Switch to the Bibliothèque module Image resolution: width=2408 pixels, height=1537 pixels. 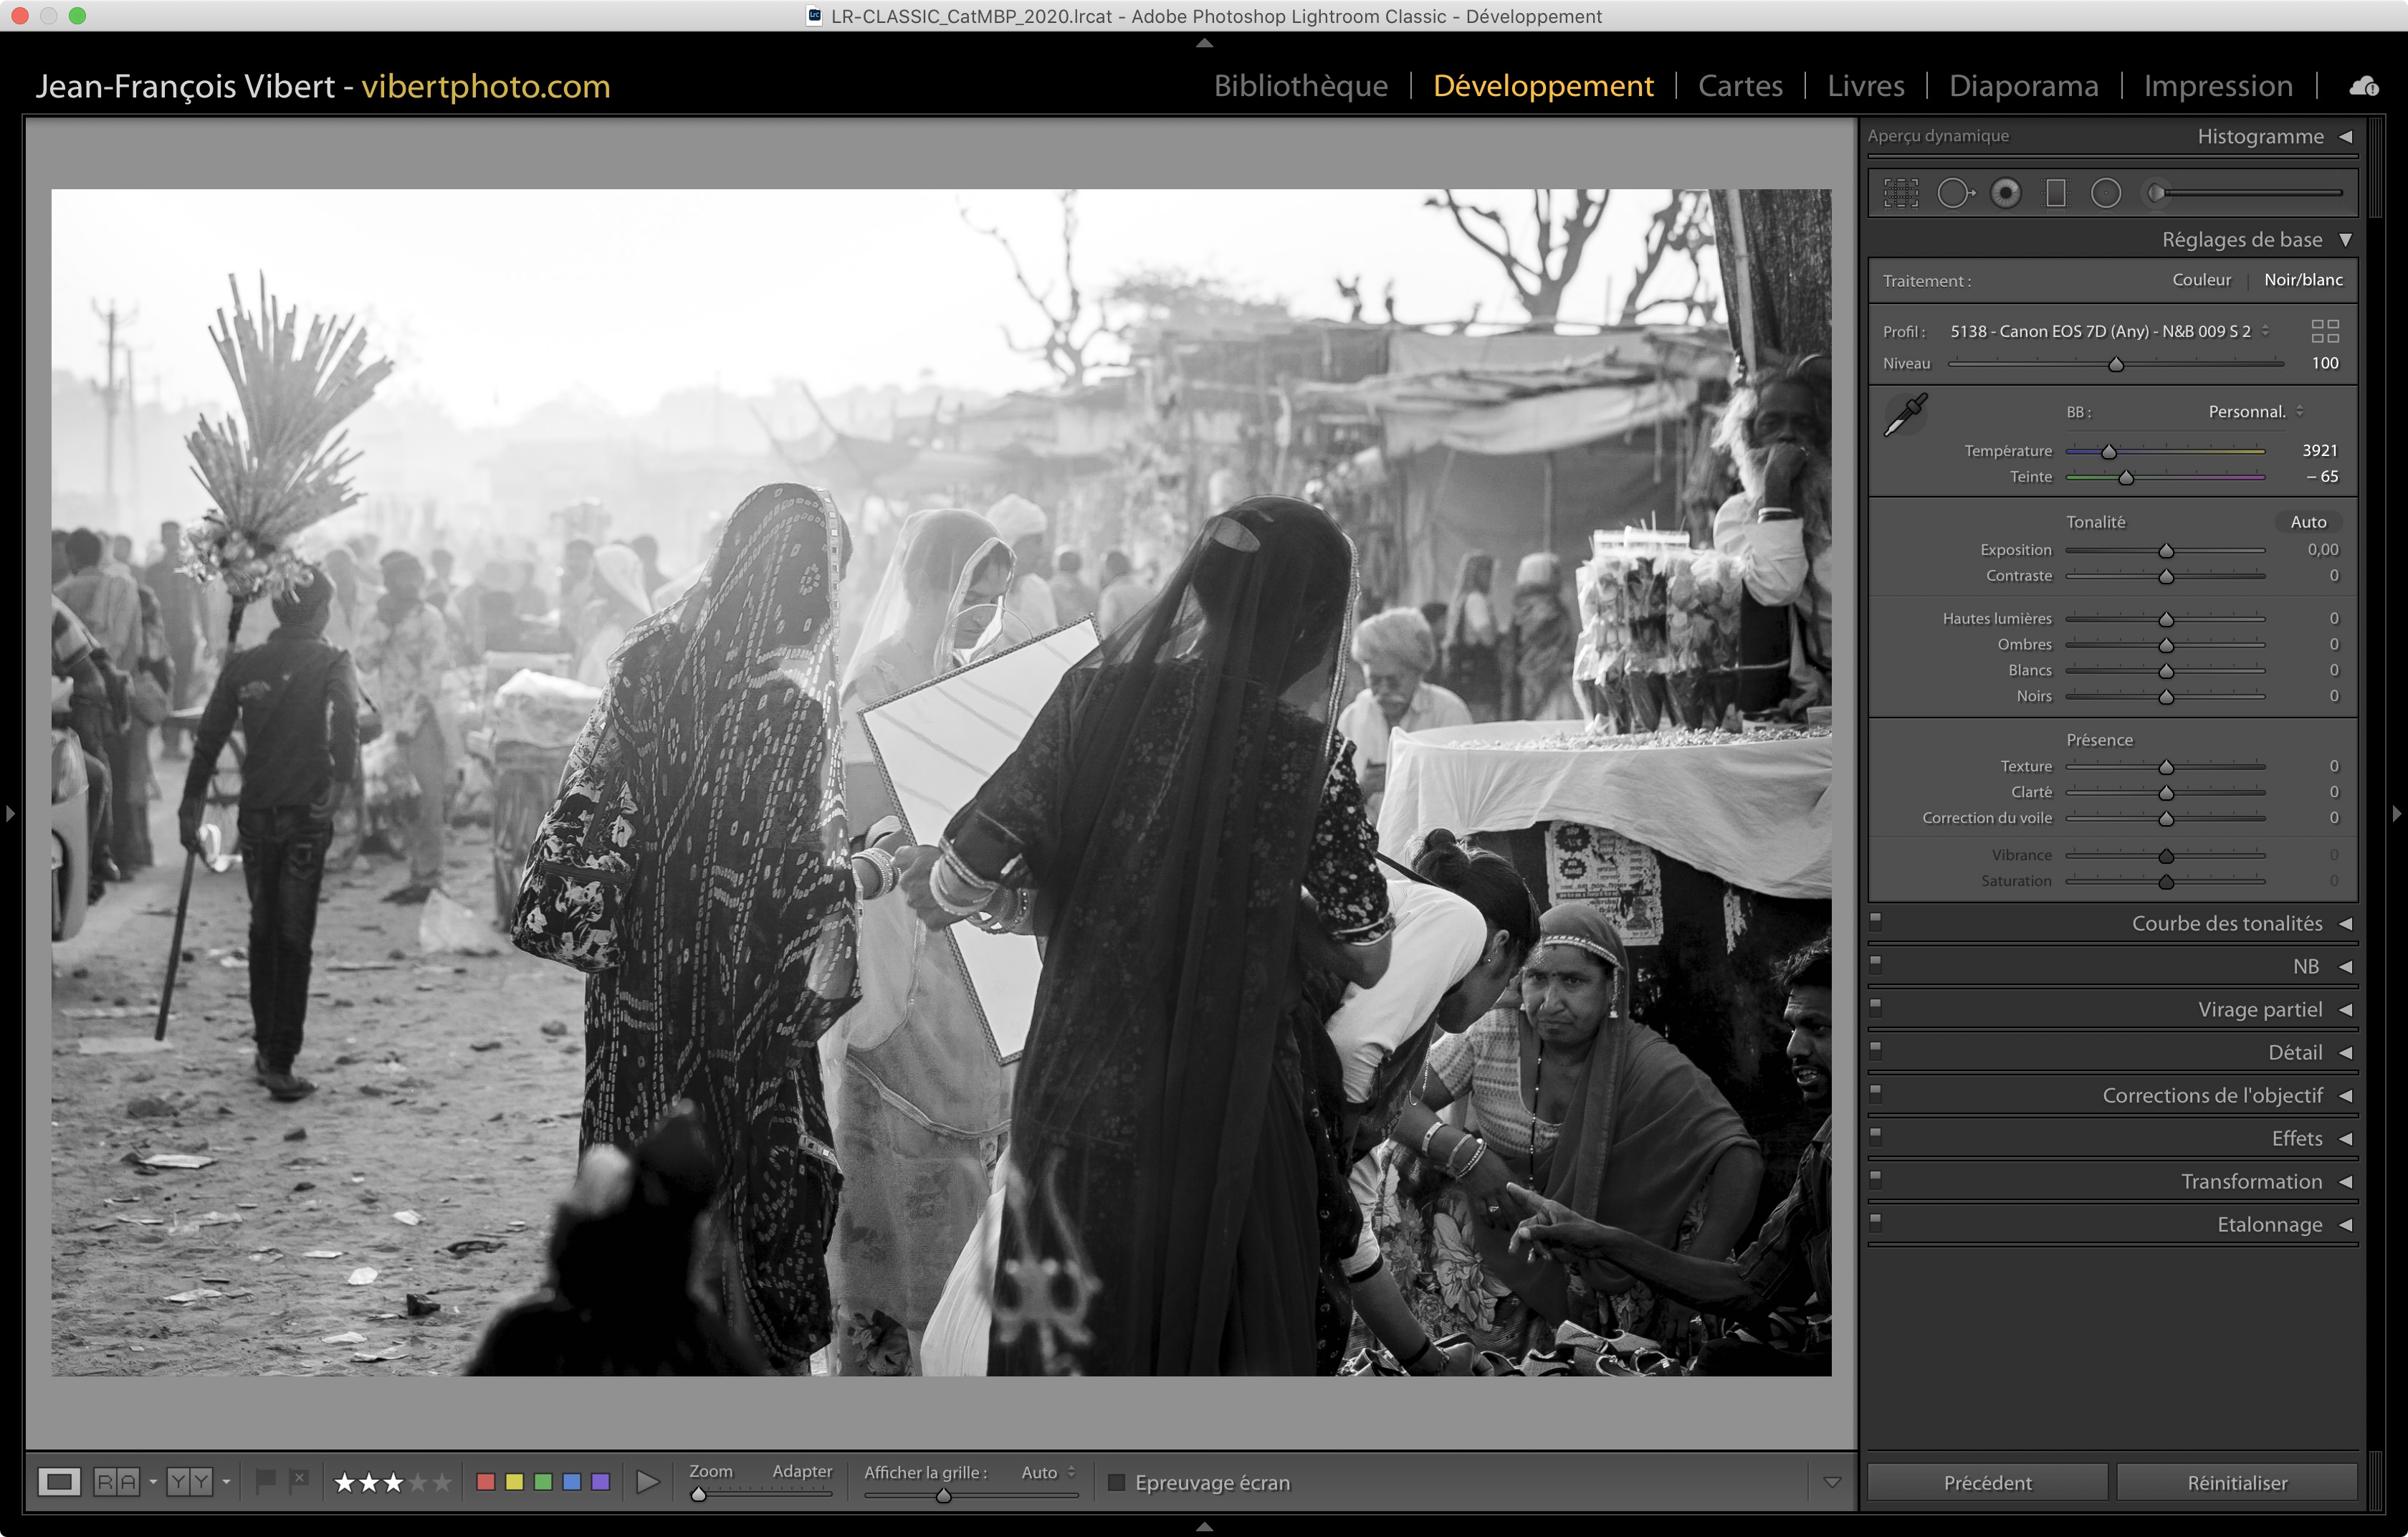click(1300, 86)
